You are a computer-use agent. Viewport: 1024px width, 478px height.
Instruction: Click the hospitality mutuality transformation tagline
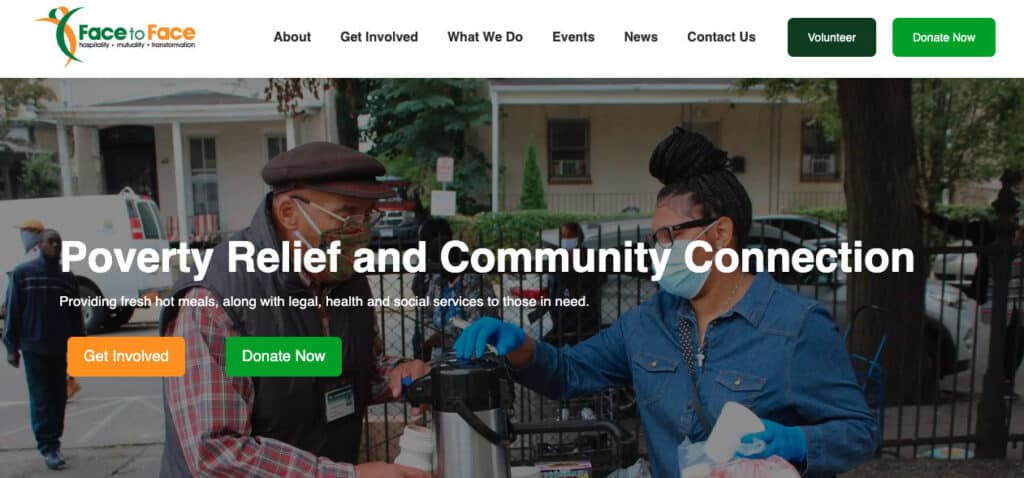[x=136, y=46]
